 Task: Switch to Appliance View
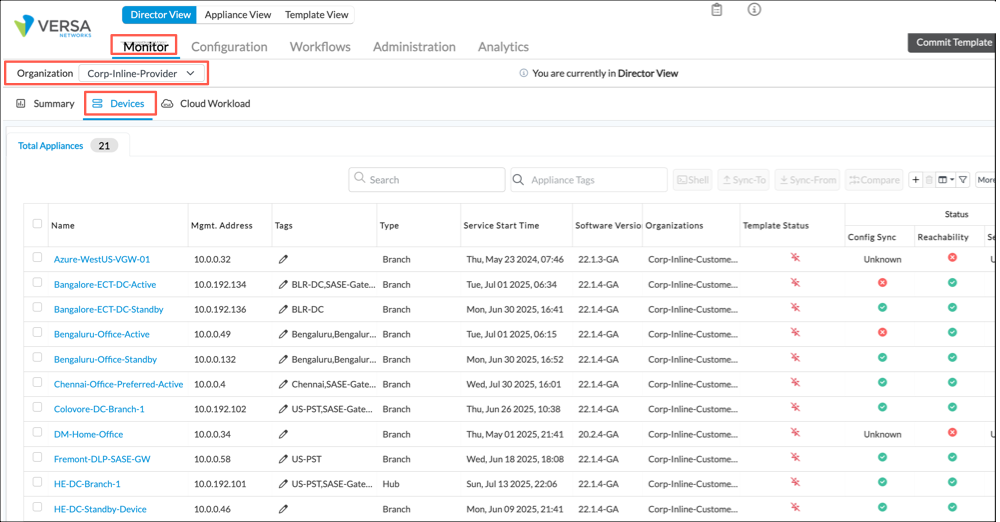coord(238,15)
